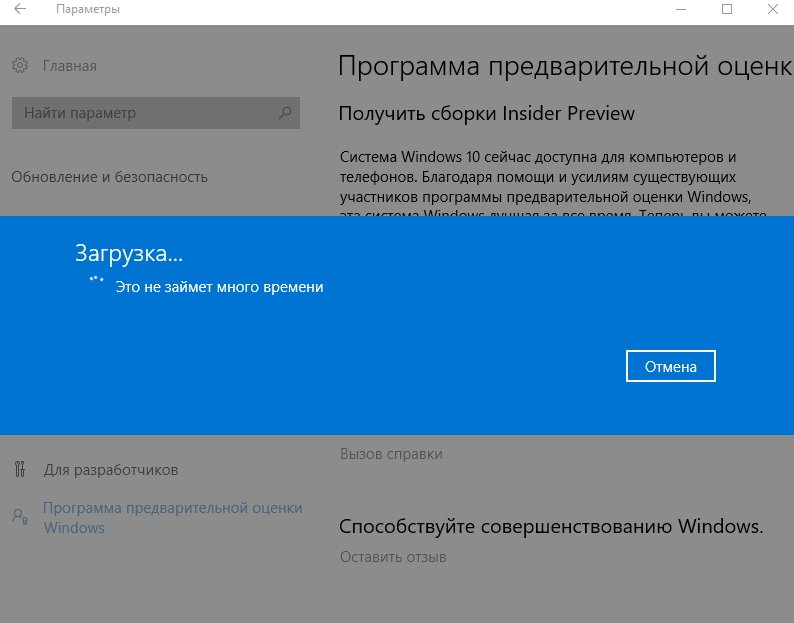This screenshot has width=794, height=623.
Task: Maximize the Параметры window
Action: click(727, 9)
